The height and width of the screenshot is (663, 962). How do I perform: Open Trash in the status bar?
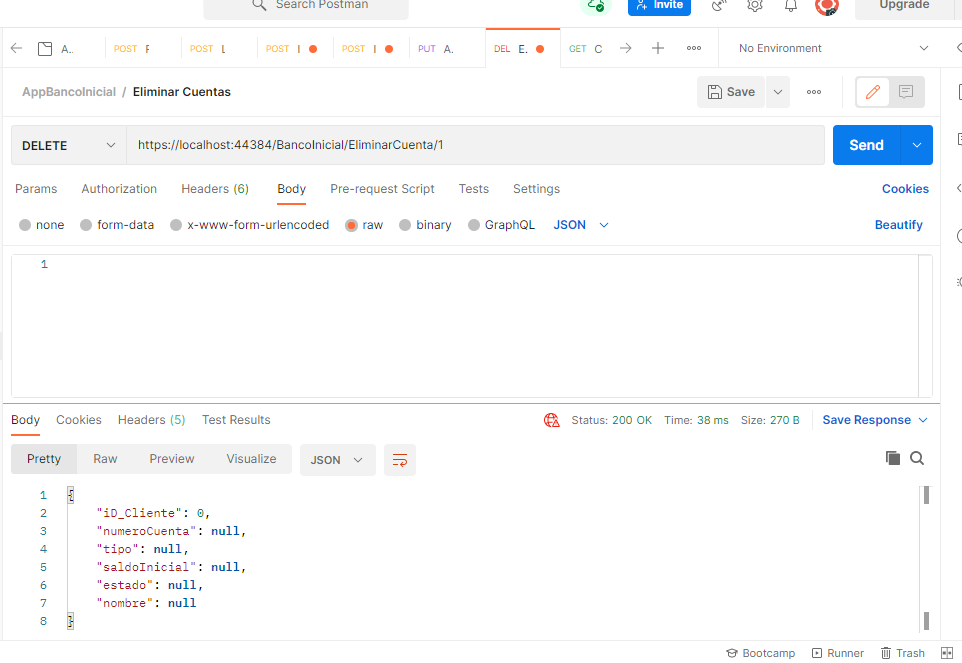[x=902, y=653]
